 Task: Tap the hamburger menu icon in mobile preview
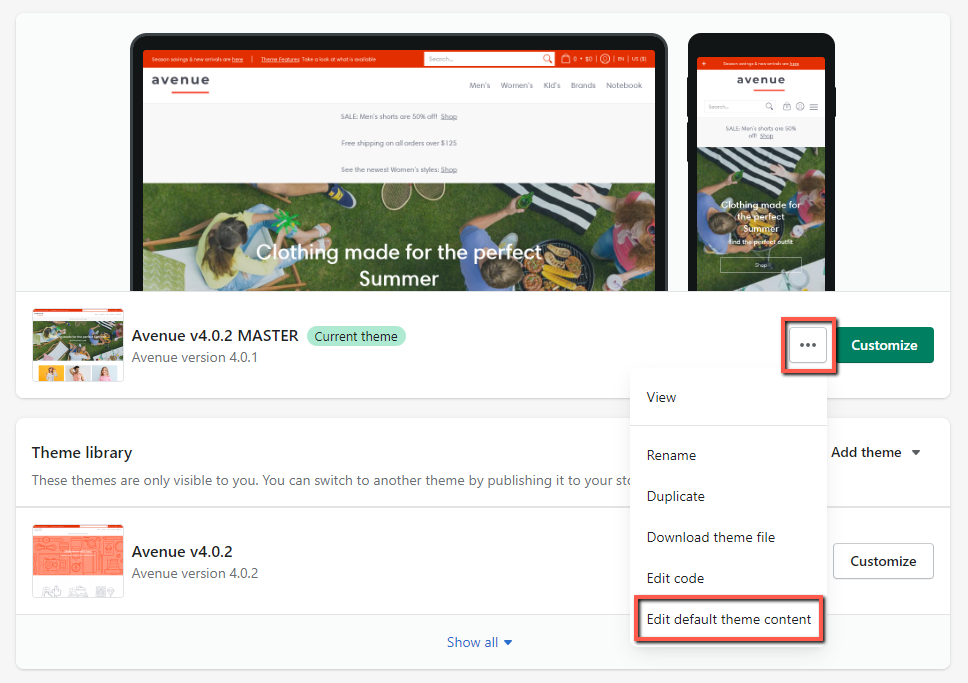(x=814, y=106)
